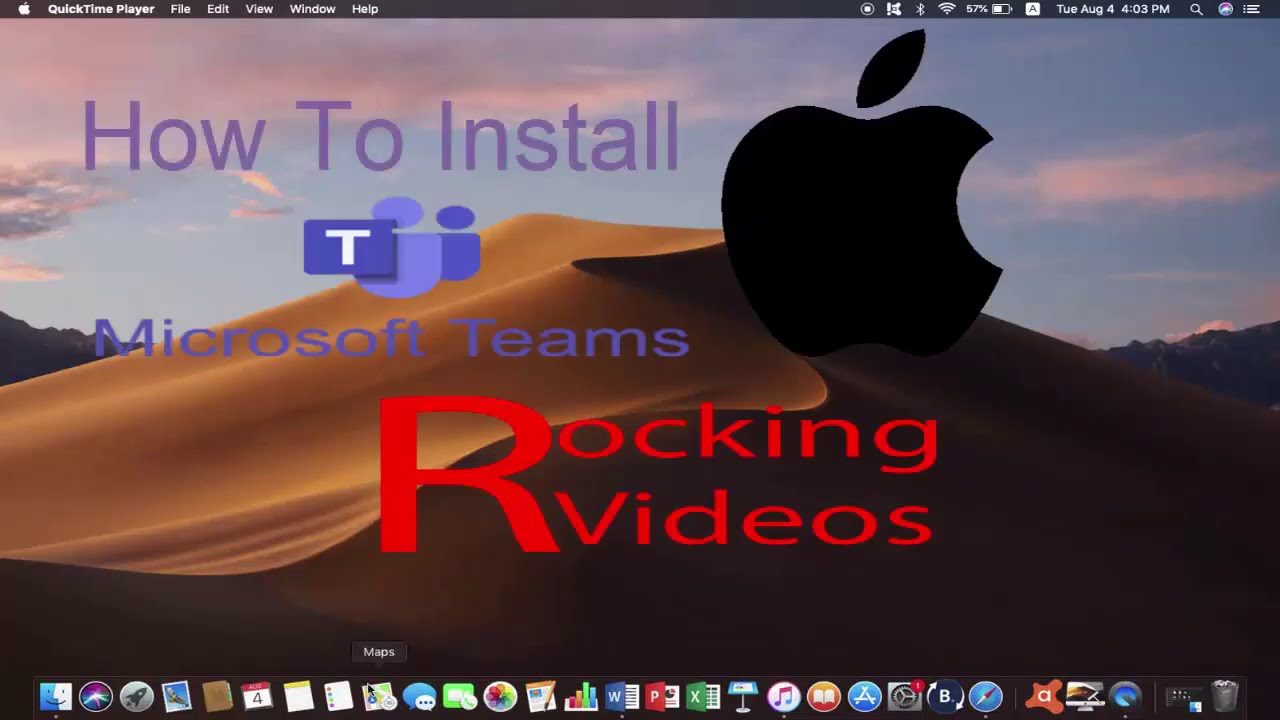Open the Apple menu

click(x=24, y=9)
